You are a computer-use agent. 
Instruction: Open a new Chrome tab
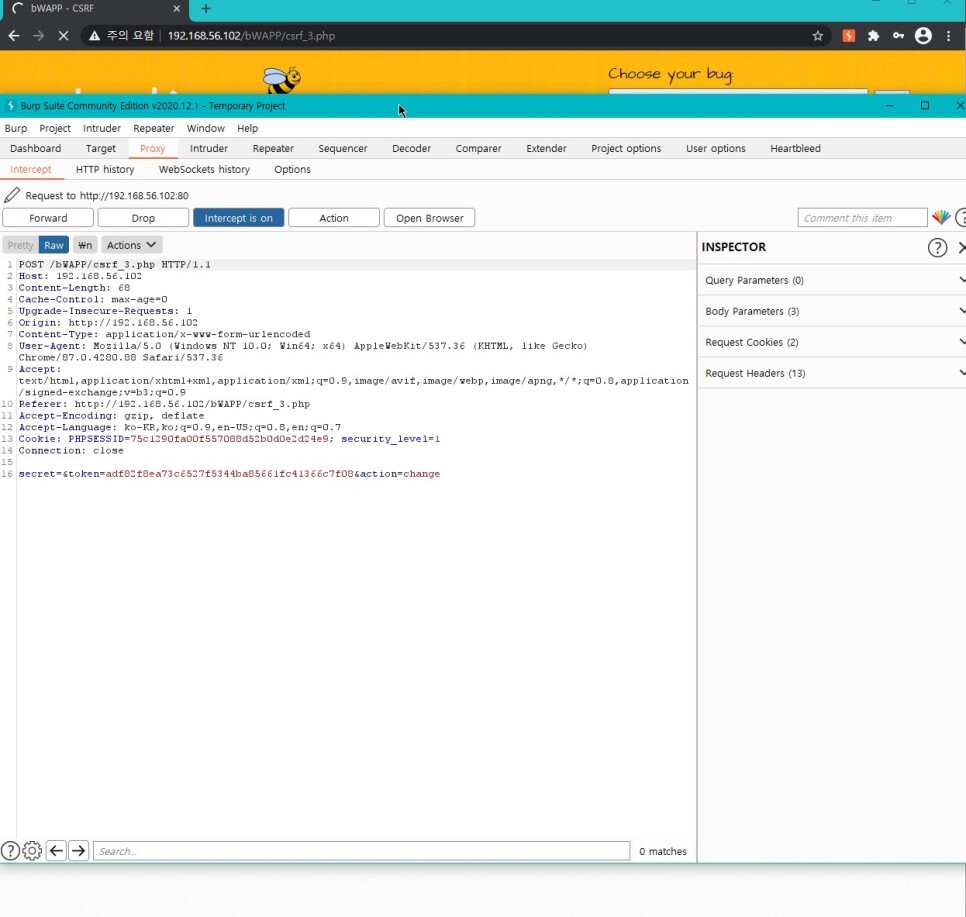tap(206, 9)
